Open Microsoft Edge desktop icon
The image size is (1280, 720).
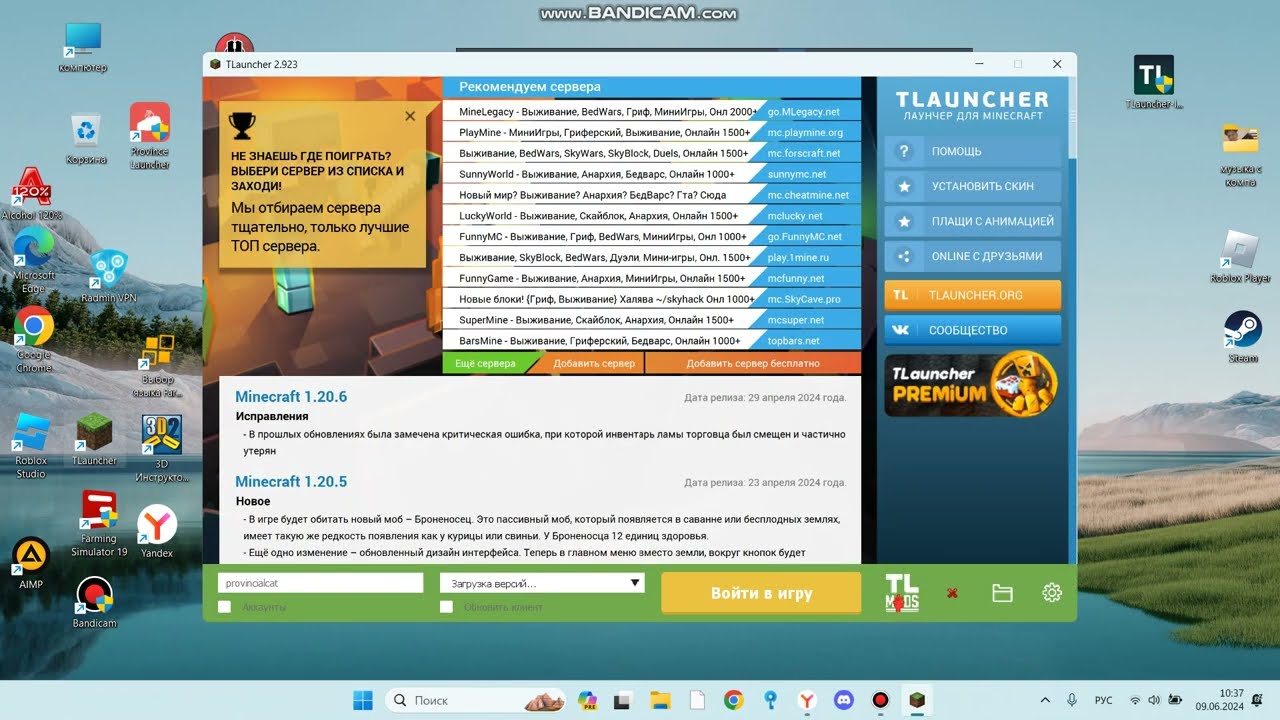pos(33,260)
